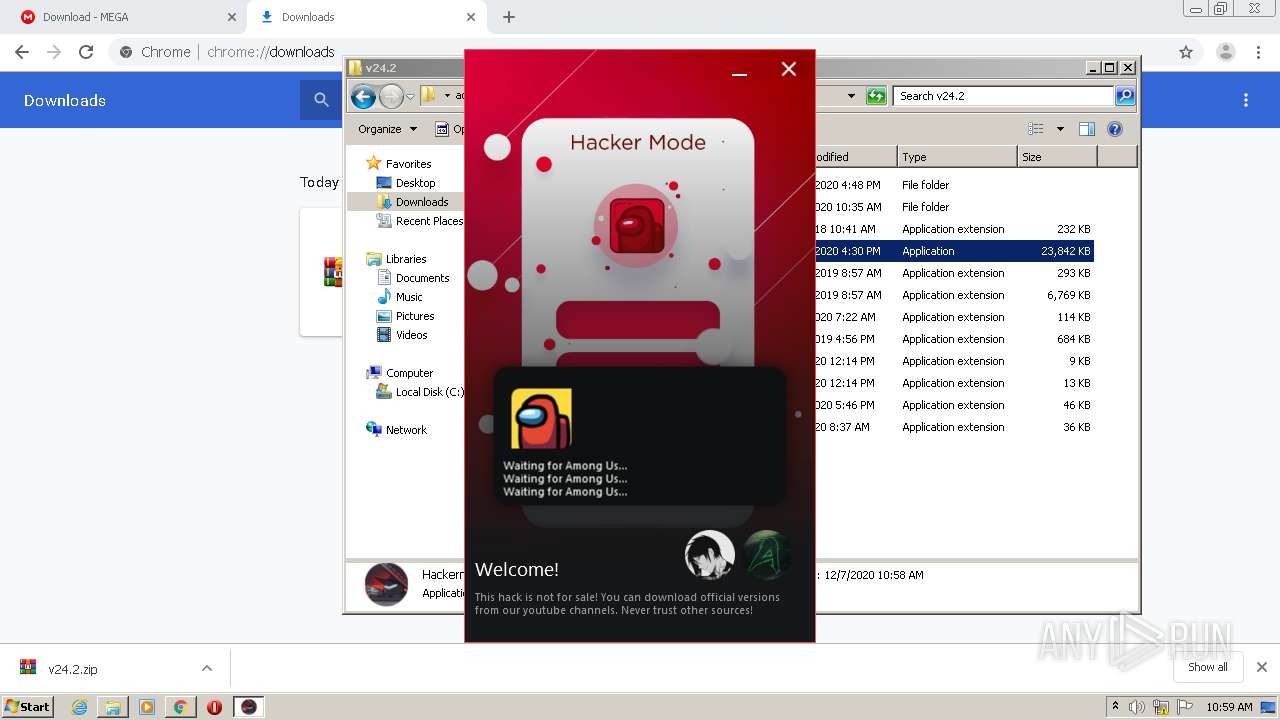Select Downloads in Favorites
This screenshot has width=1280, height=720.
421,202
